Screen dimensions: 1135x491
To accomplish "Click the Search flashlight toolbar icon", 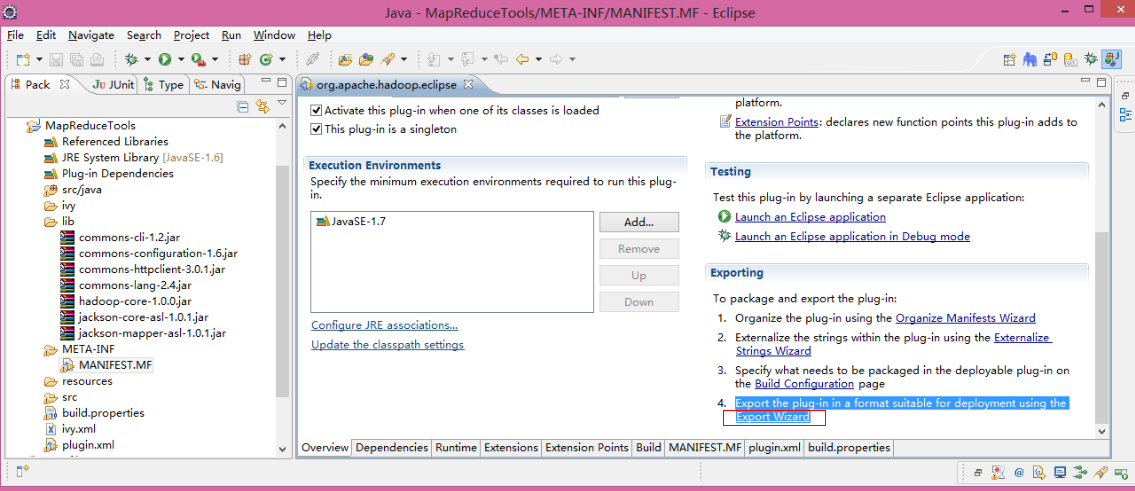I will [x=387, y=59].
